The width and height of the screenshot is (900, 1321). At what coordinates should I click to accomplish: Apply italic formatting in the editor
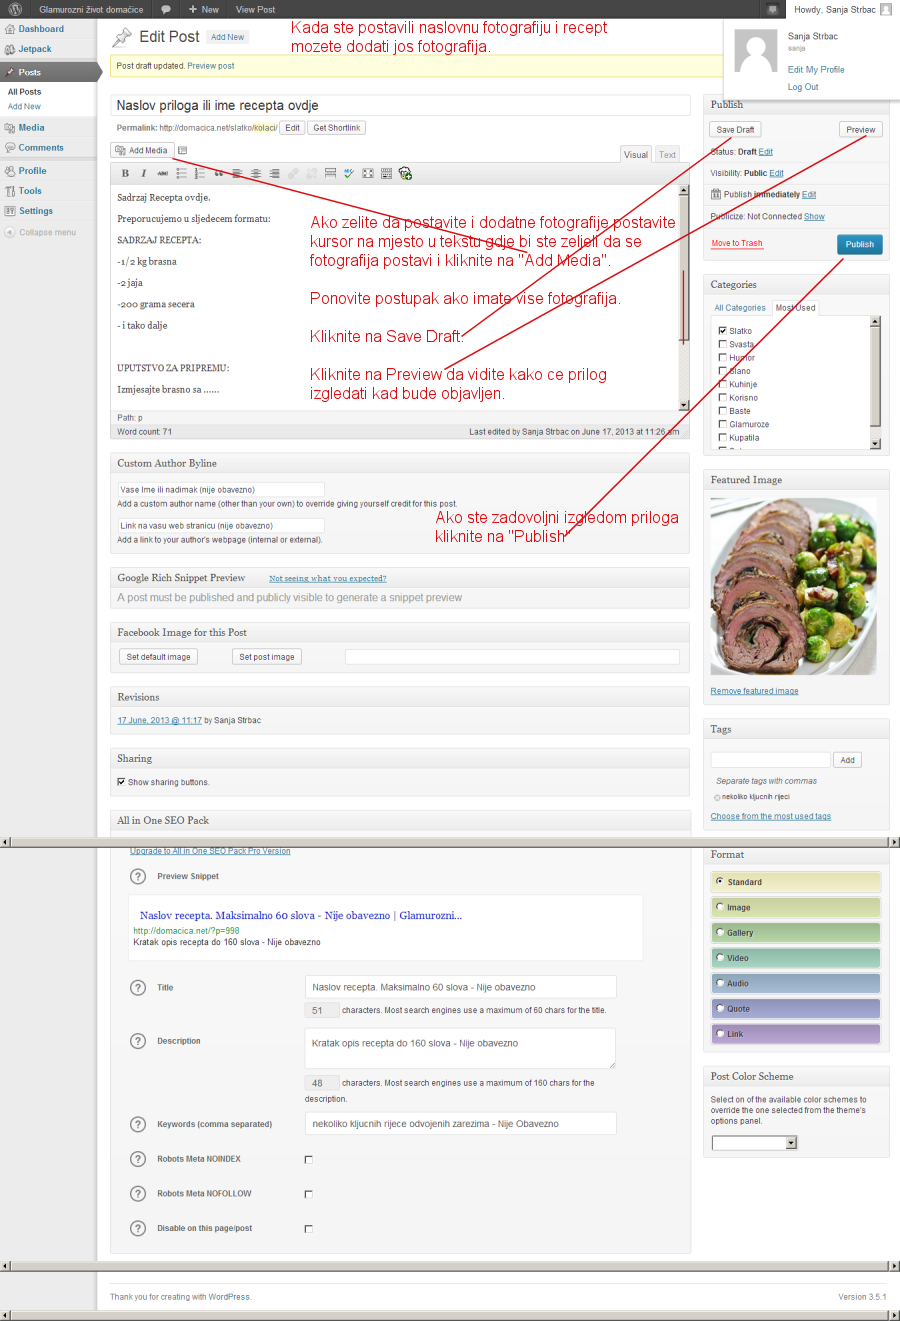coord(144,173)
